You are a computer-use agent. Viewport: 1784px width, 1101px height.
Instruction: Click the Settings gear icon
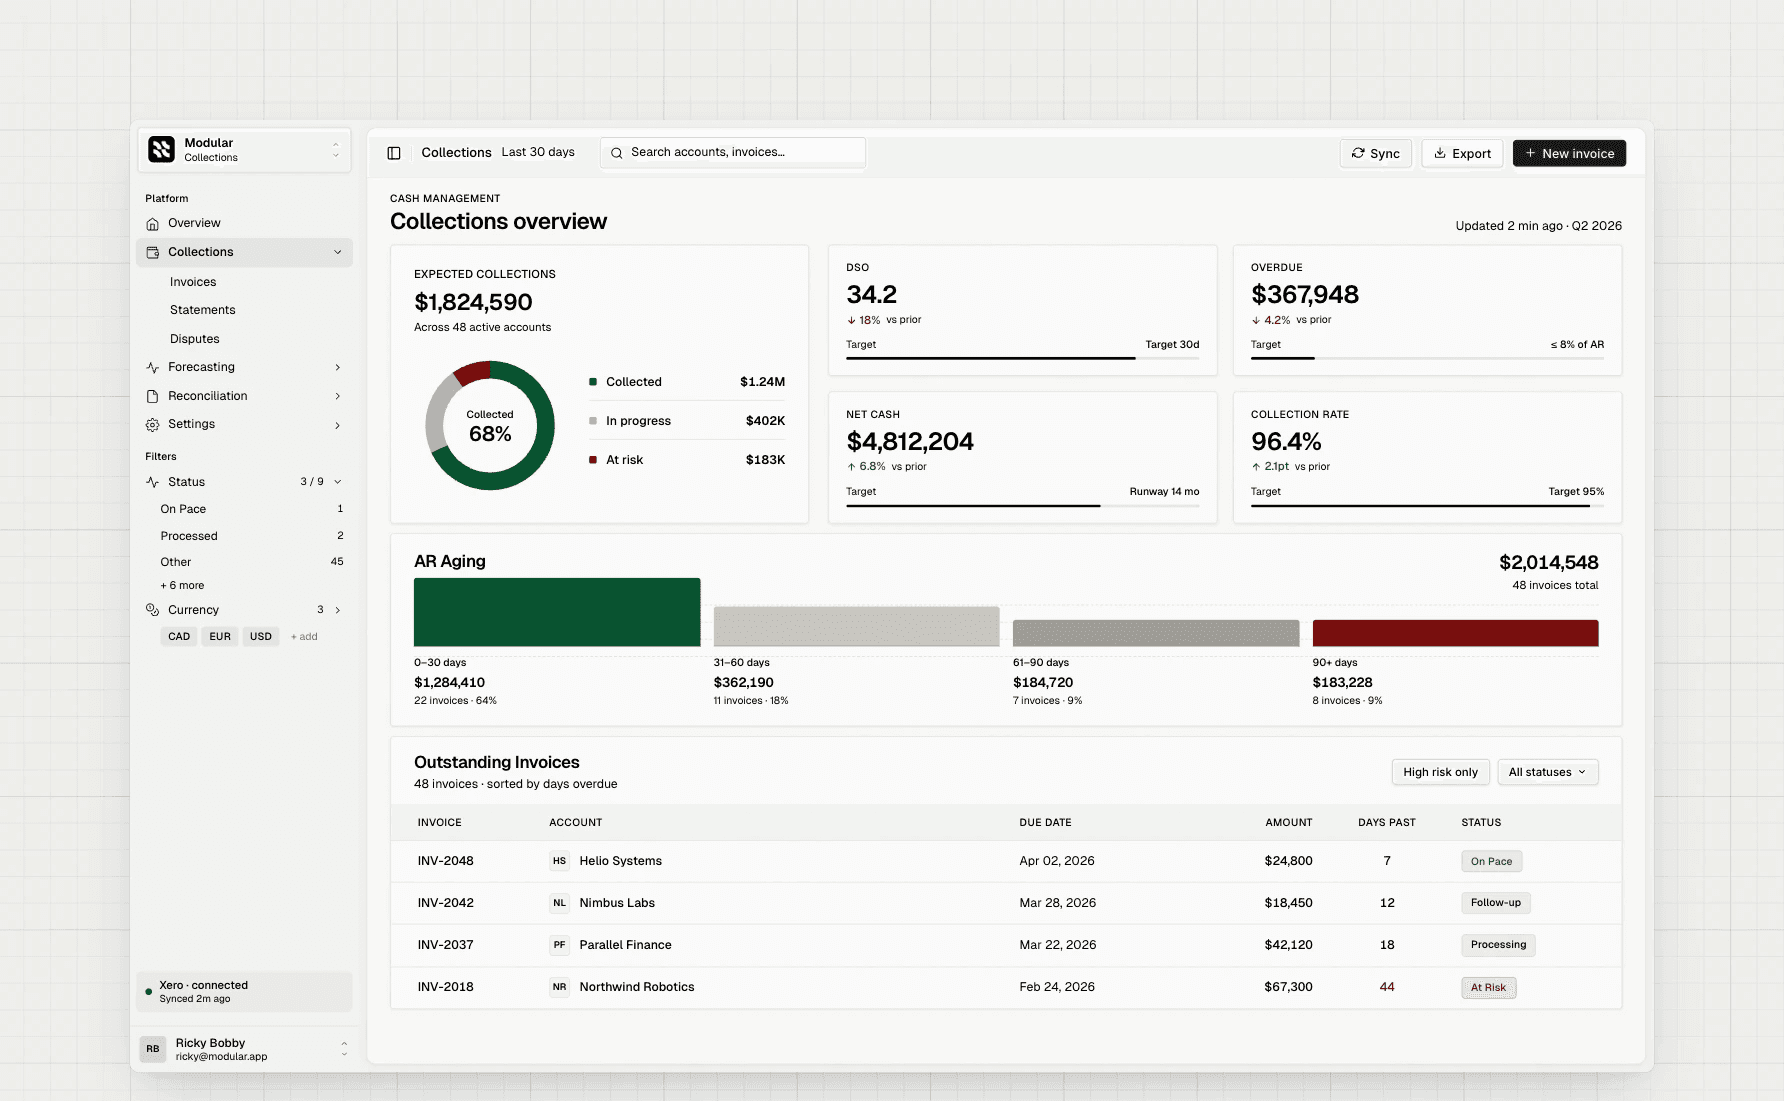[153, 425]
